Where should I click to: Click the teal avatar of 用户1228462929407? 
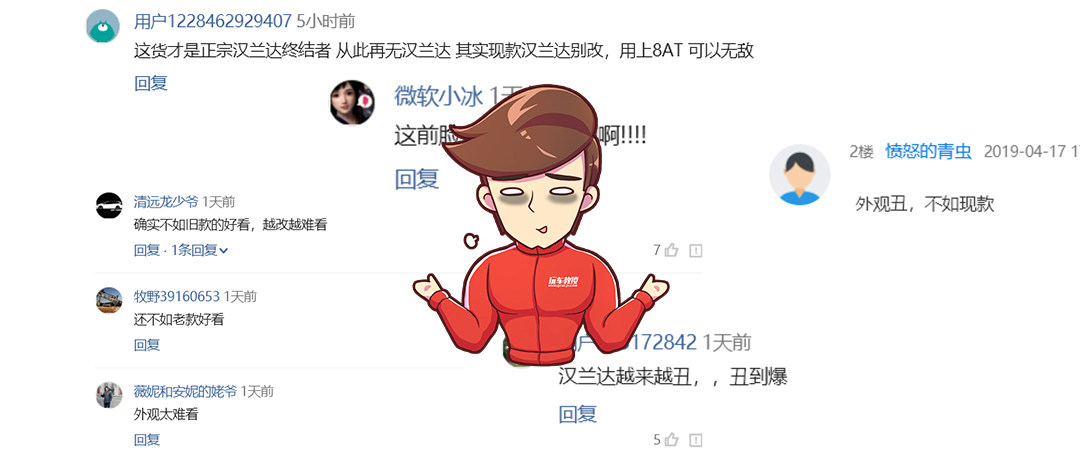103,26
